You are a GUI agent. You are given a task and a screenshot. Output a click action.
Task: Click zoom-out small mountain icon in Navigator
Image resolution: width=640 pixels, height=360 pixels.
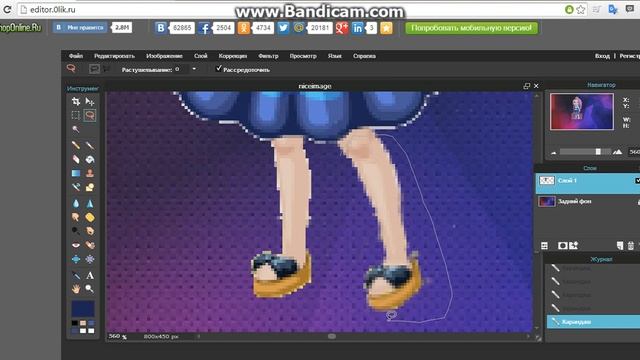click(x=553, y=153)
